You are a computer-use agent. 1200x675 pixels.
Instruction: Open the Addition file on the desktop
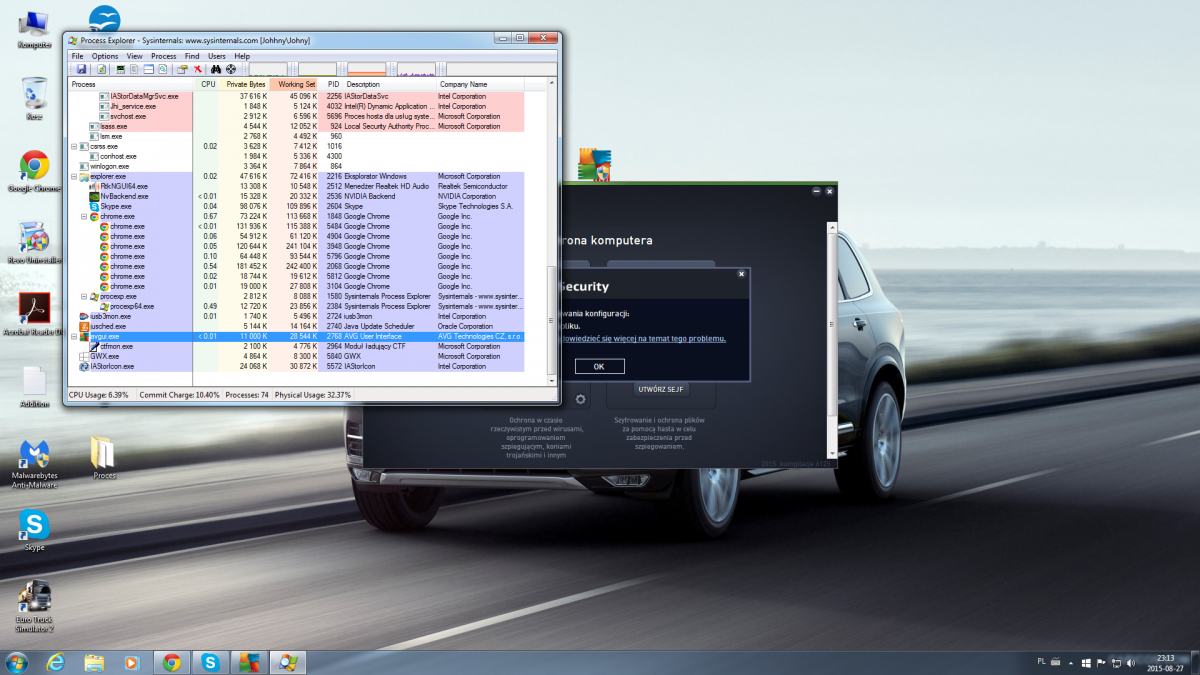click(x=34, y=387)
